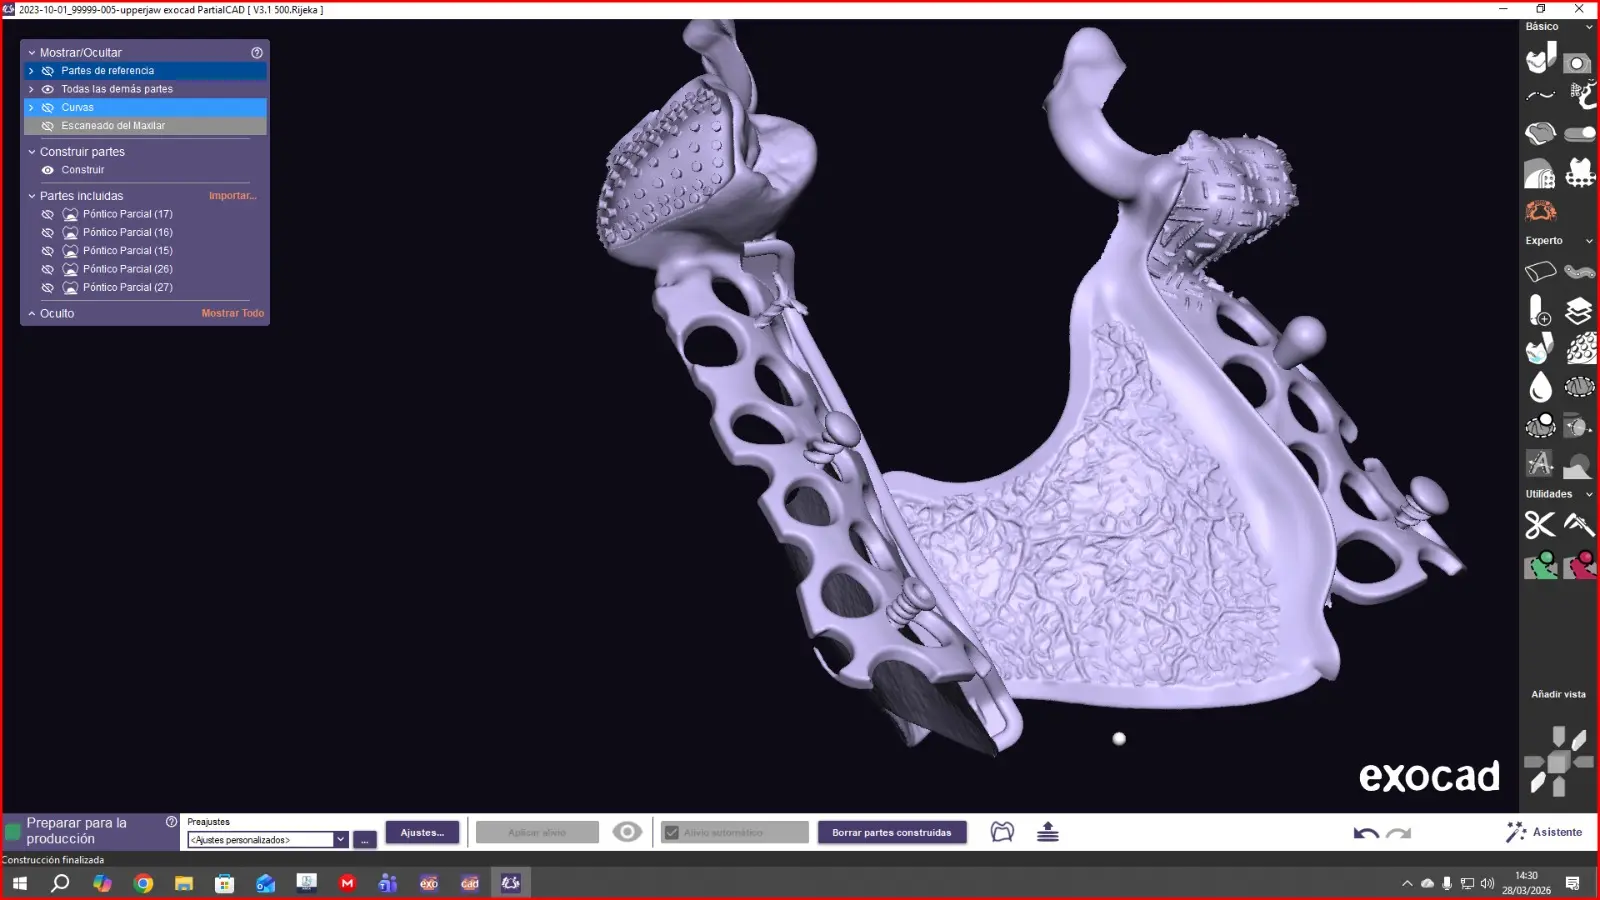Collapse the Partes incluidas section

(32, 196)
